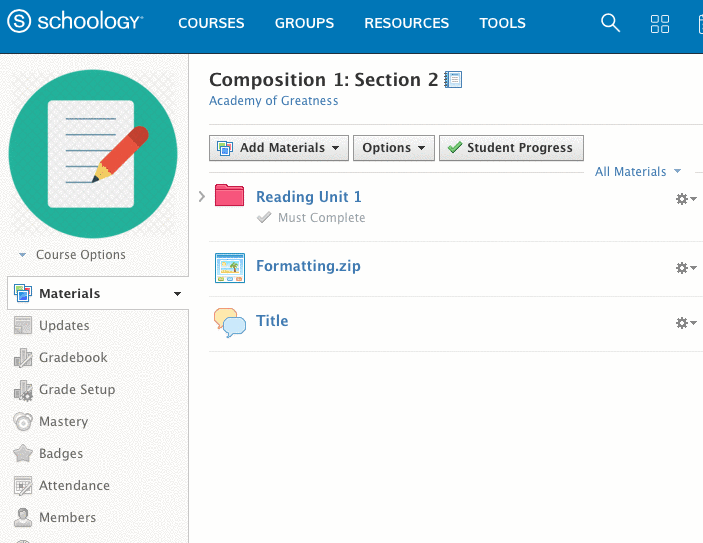Expand the Reading Unit 1 folder arrow
Image resolution: width=703 pixels, height=543 pixels.
coord(202,196)
